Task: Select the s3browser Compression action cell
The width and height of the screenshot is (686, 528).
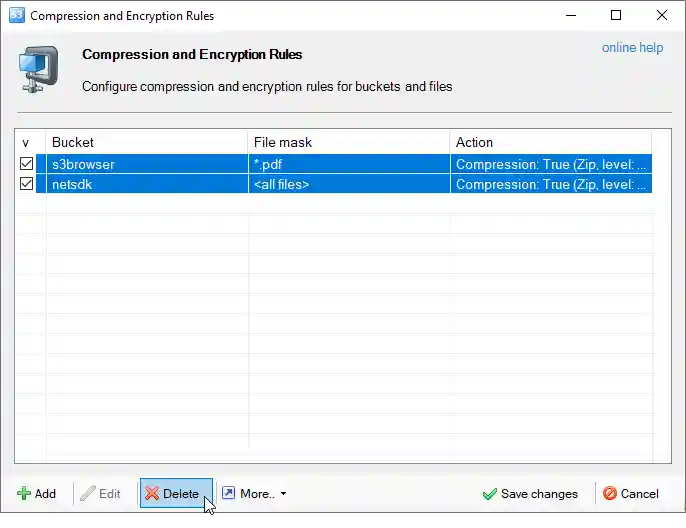Action: (550, 164)
